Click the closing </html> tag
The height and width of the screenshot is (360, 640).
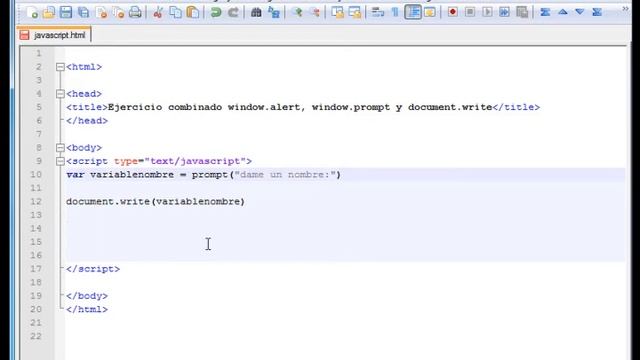click(87, 309)
